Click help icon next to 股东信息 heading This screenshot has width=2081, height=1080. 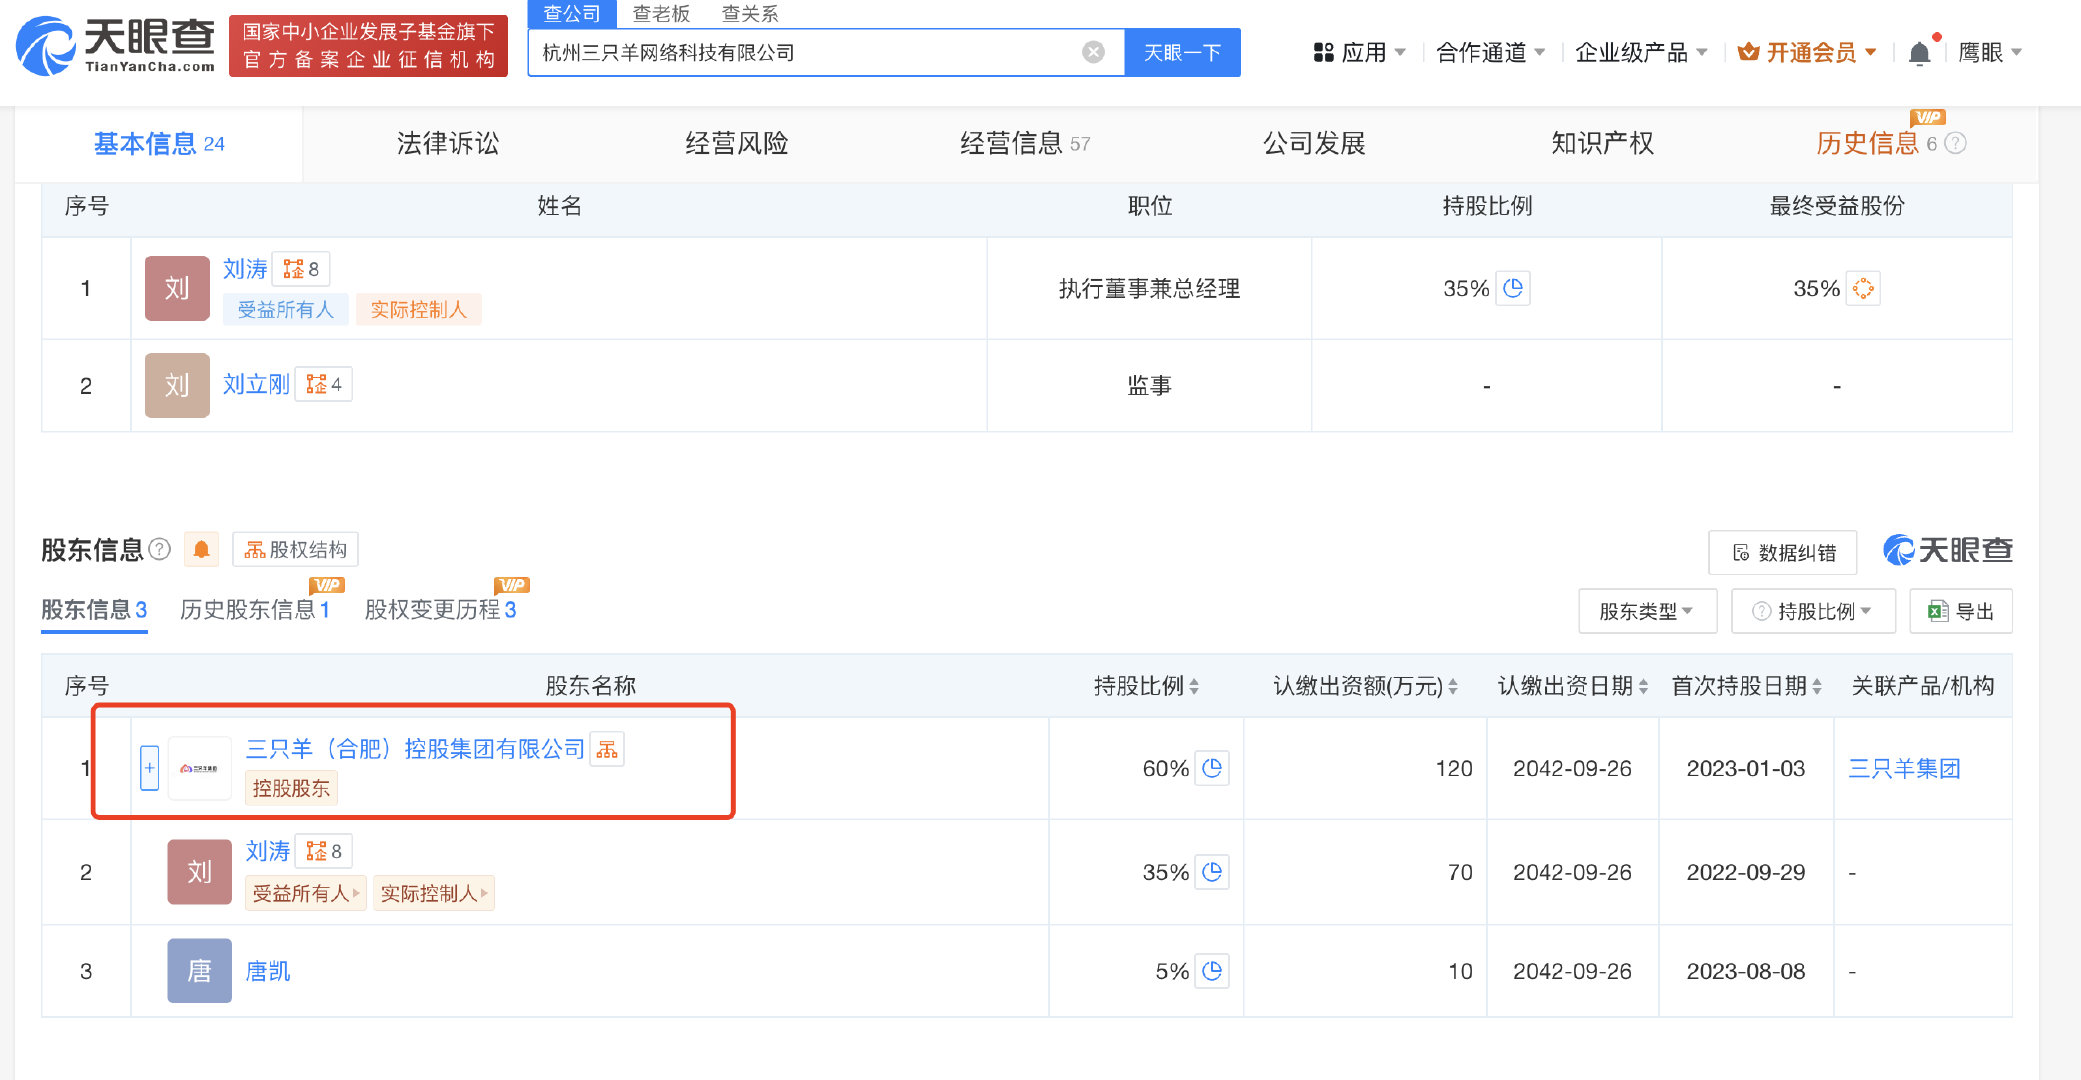[159, 549]
